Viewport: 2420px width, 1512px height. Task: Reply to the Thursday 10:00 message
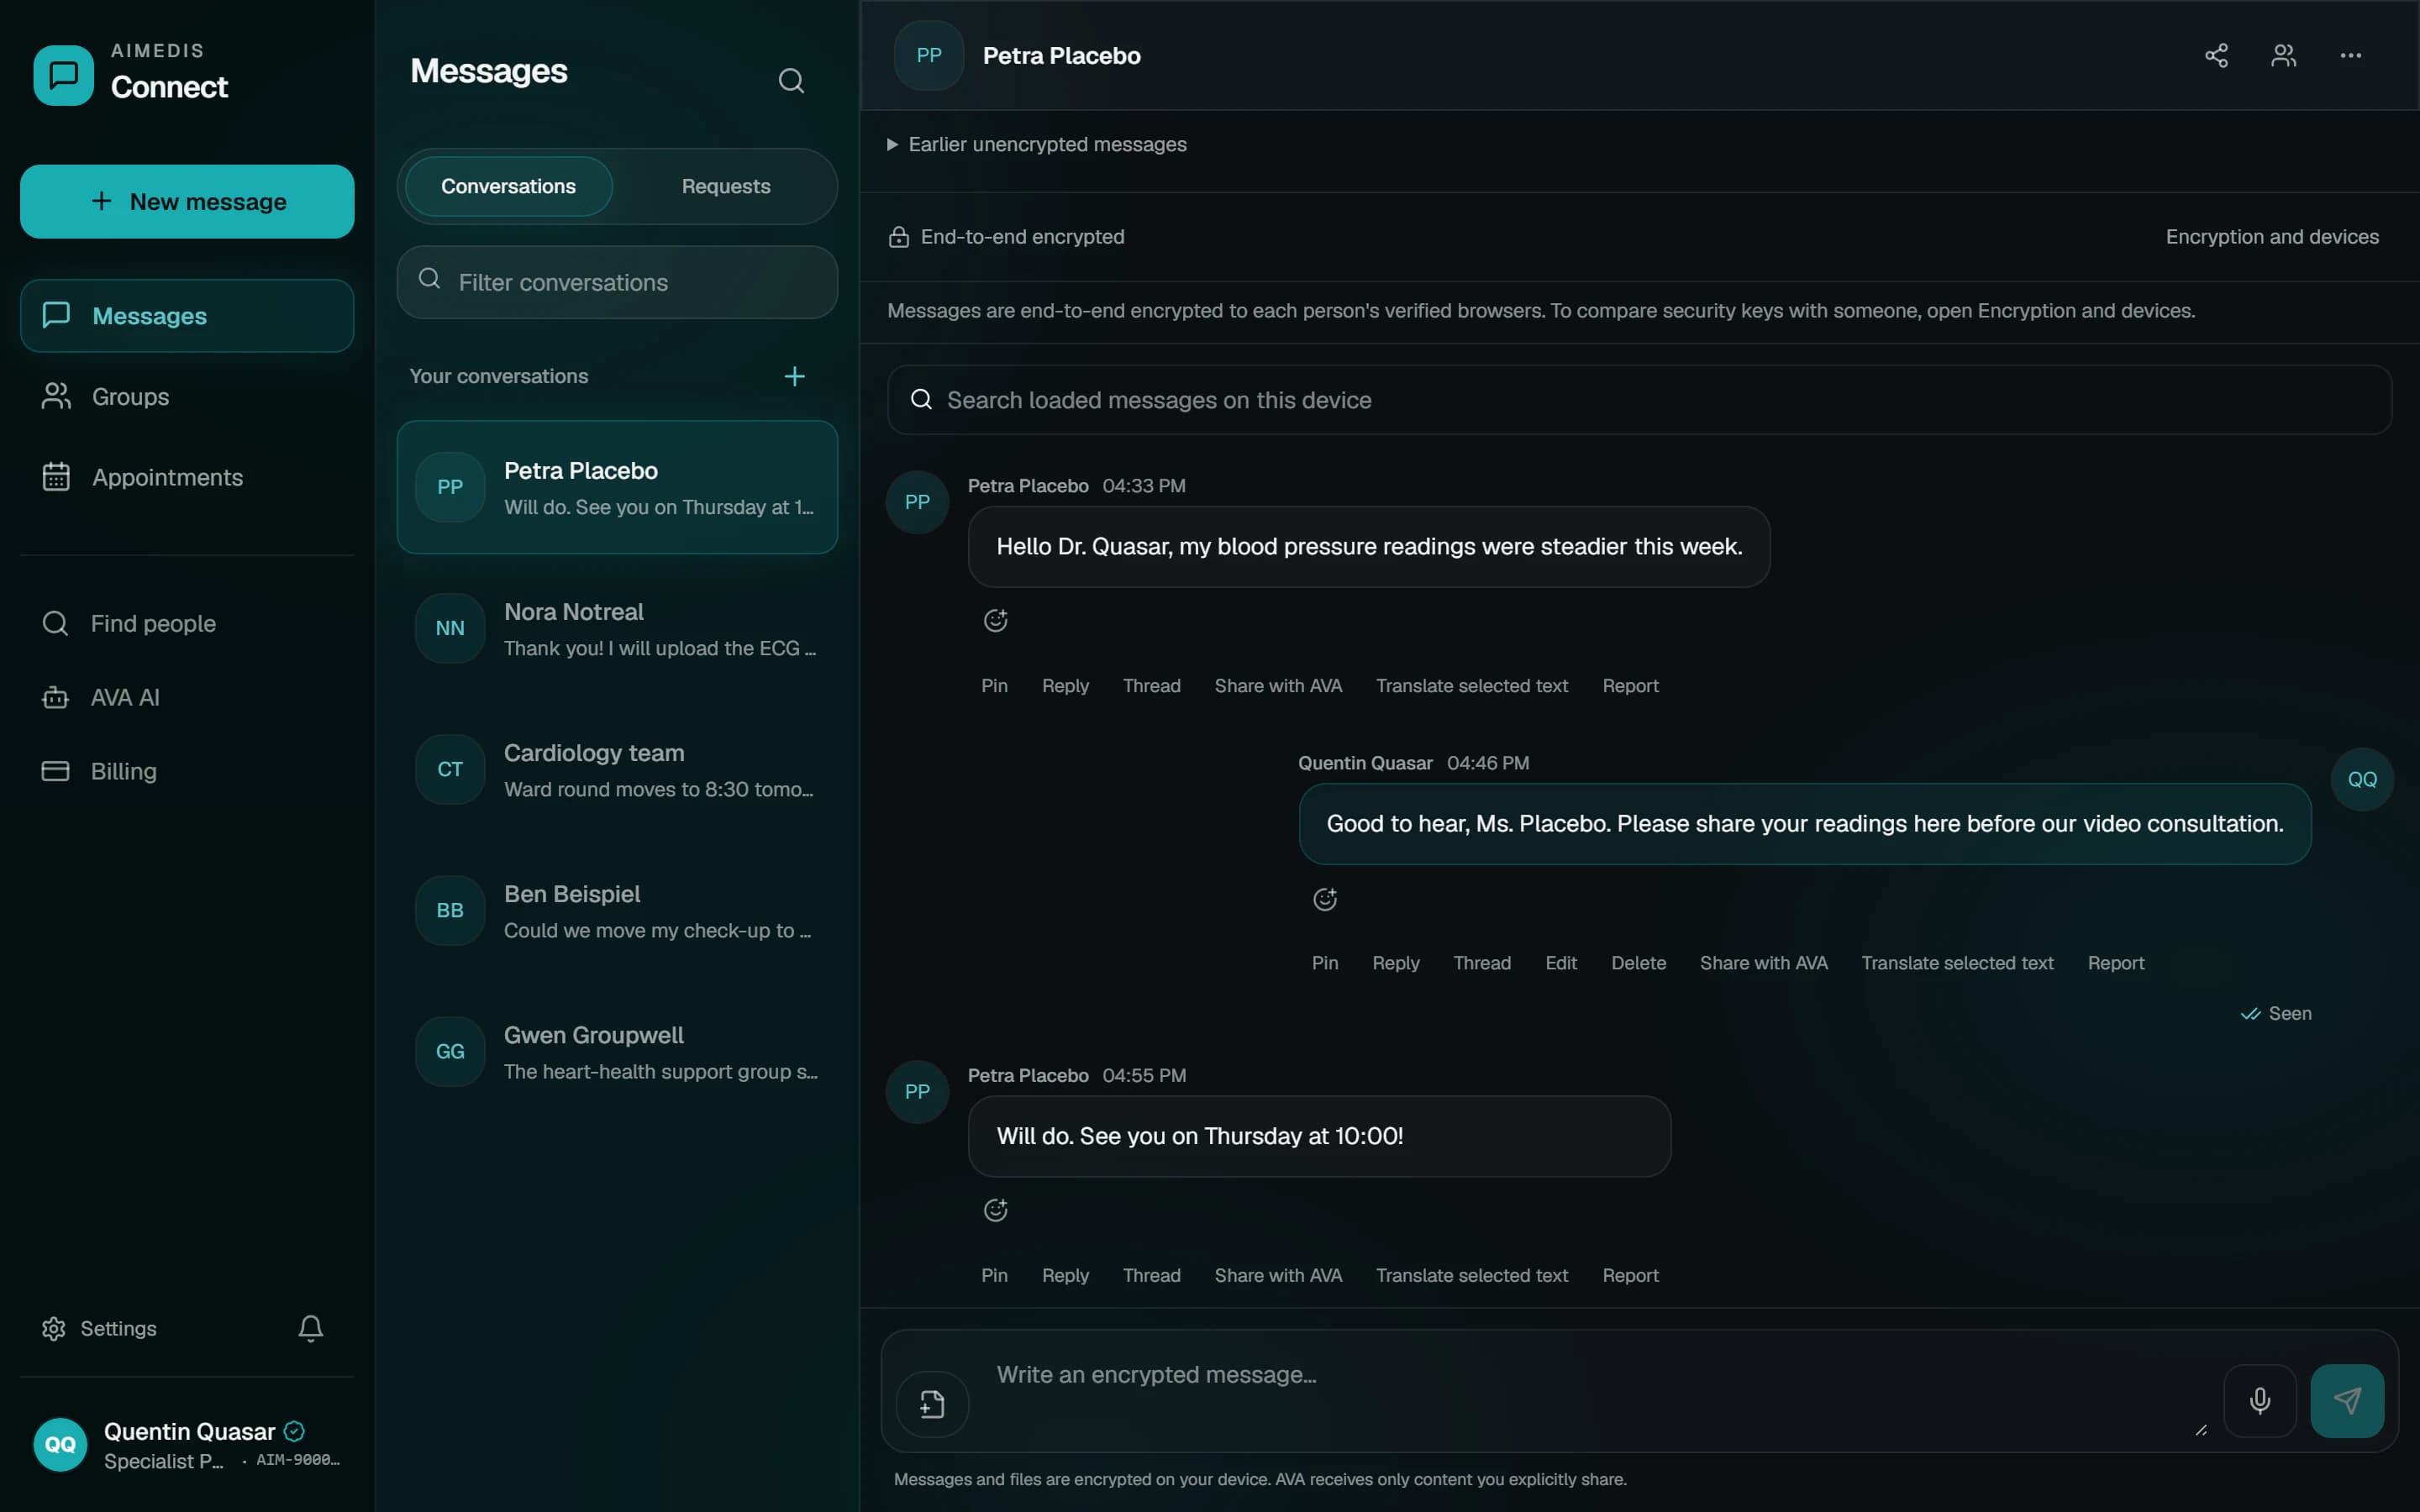pyautogui.click(x=1065, y=1275)
